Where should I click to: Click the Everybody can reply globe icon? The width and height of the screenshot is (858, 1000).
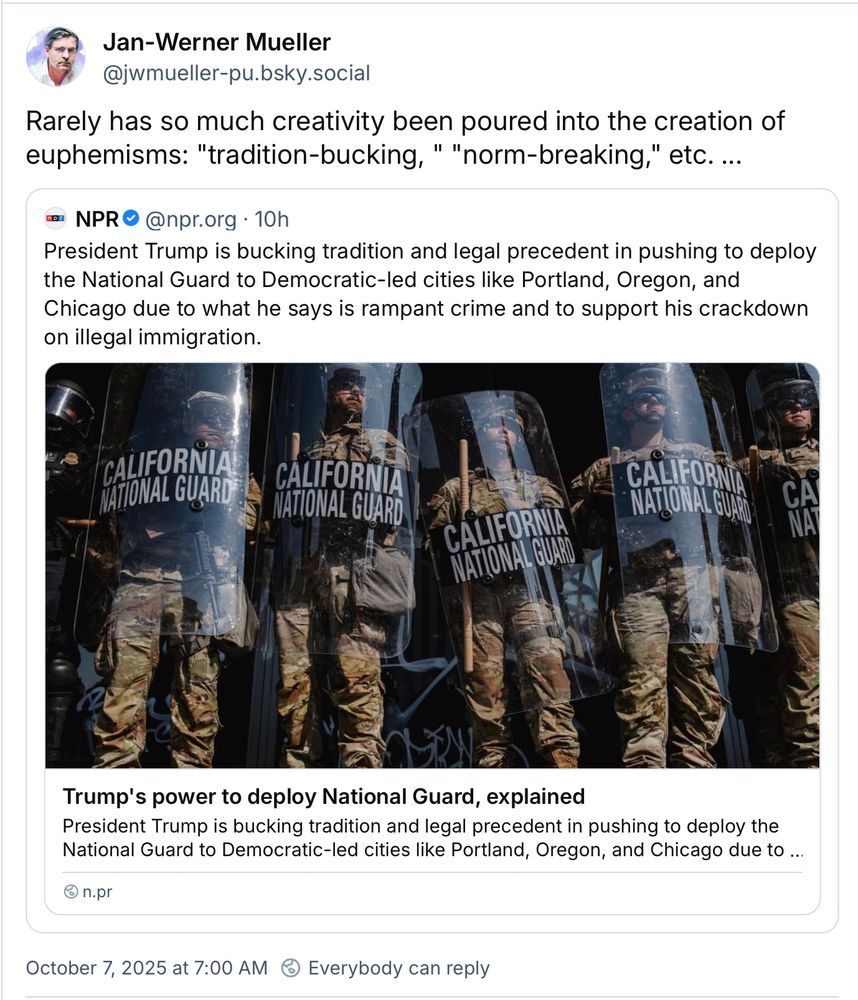291,967
